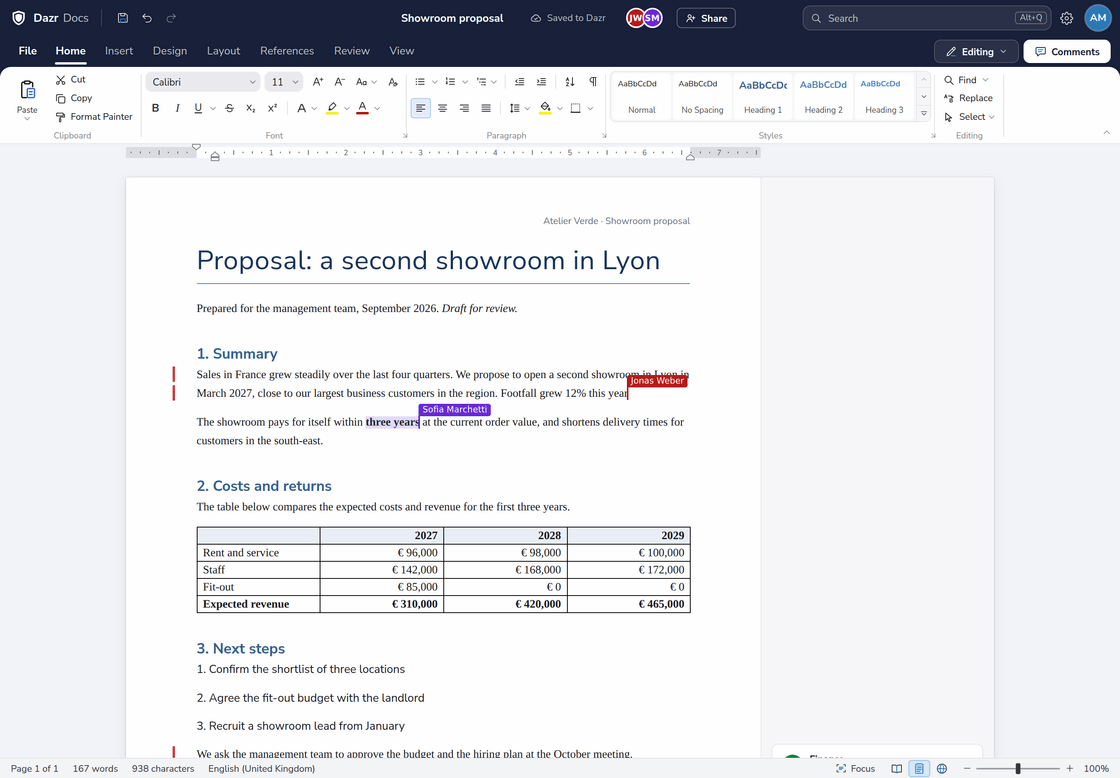This screenshot has width=1120, height=778.
Task: Apply the Heading 1 style
Action: 763,96
